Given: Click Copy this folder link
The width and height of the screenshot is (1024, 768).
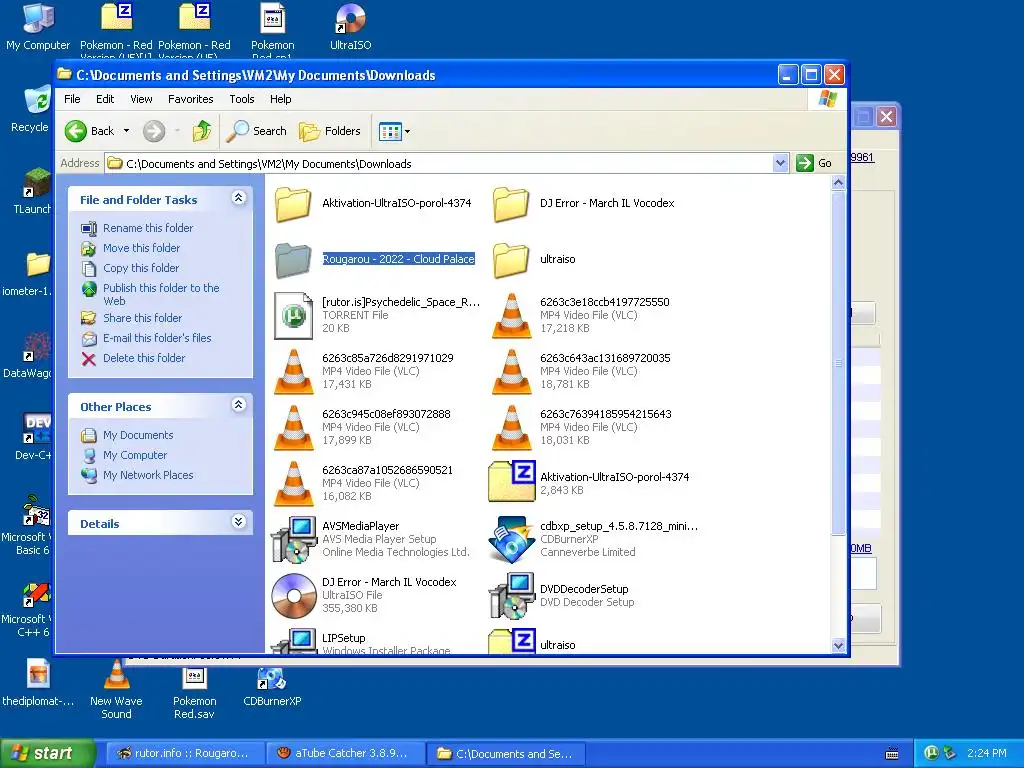Looking at the screenshot, I should pos(140,268).
